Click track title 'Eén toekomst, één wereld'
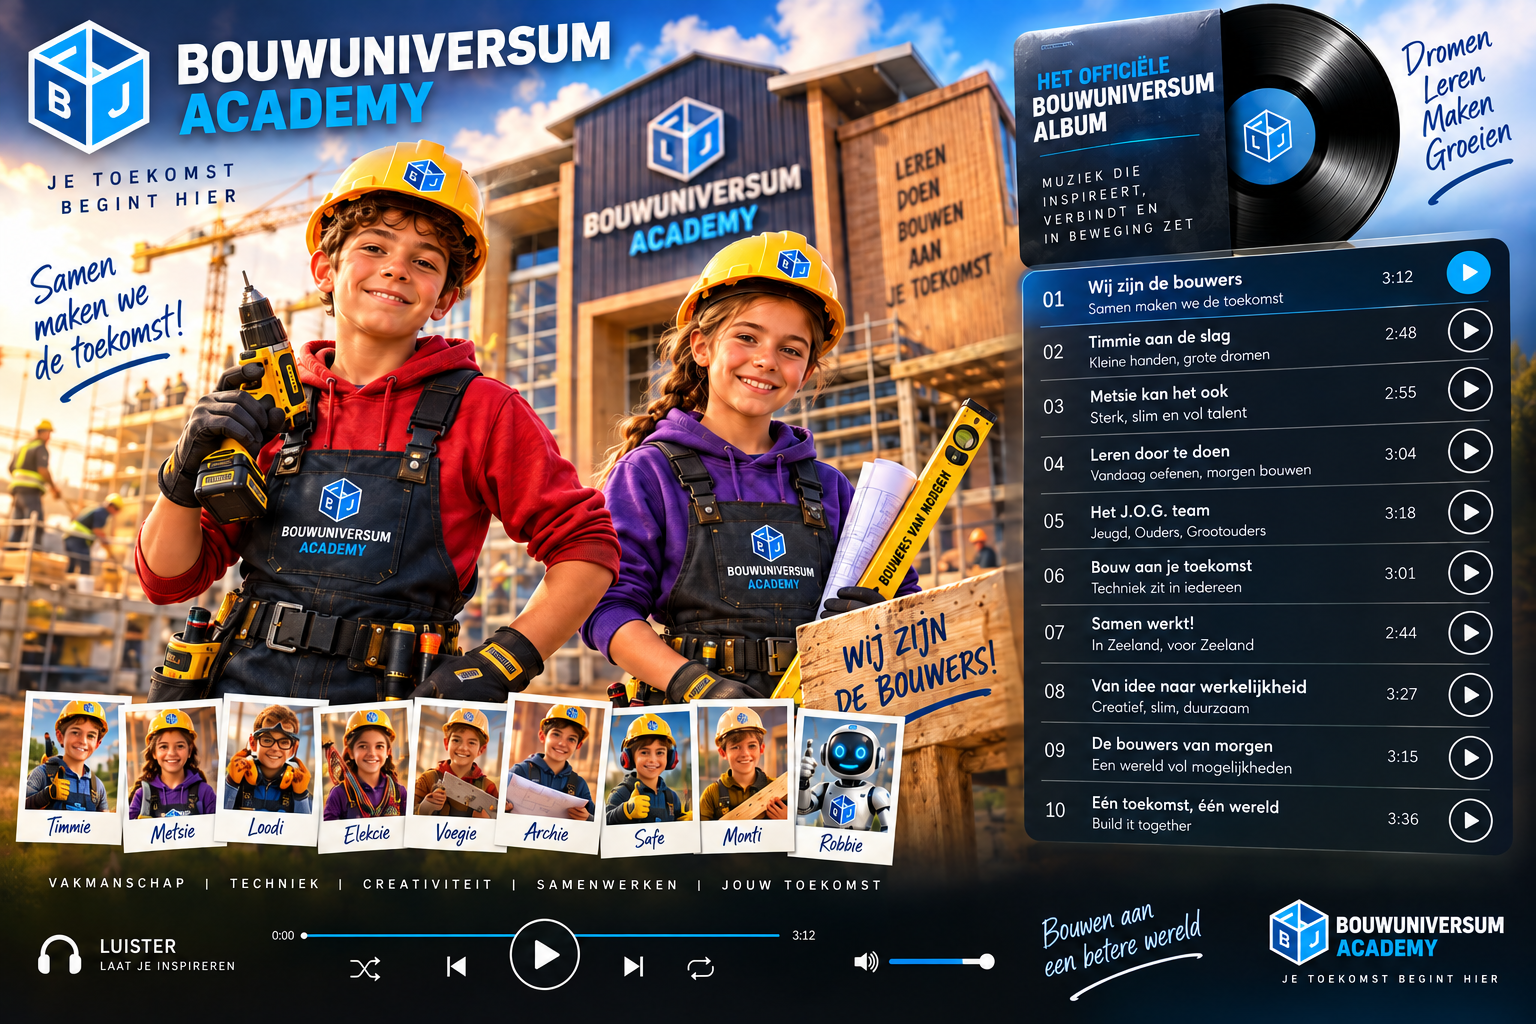Screen dimensions: 1536x1024 1185,805
